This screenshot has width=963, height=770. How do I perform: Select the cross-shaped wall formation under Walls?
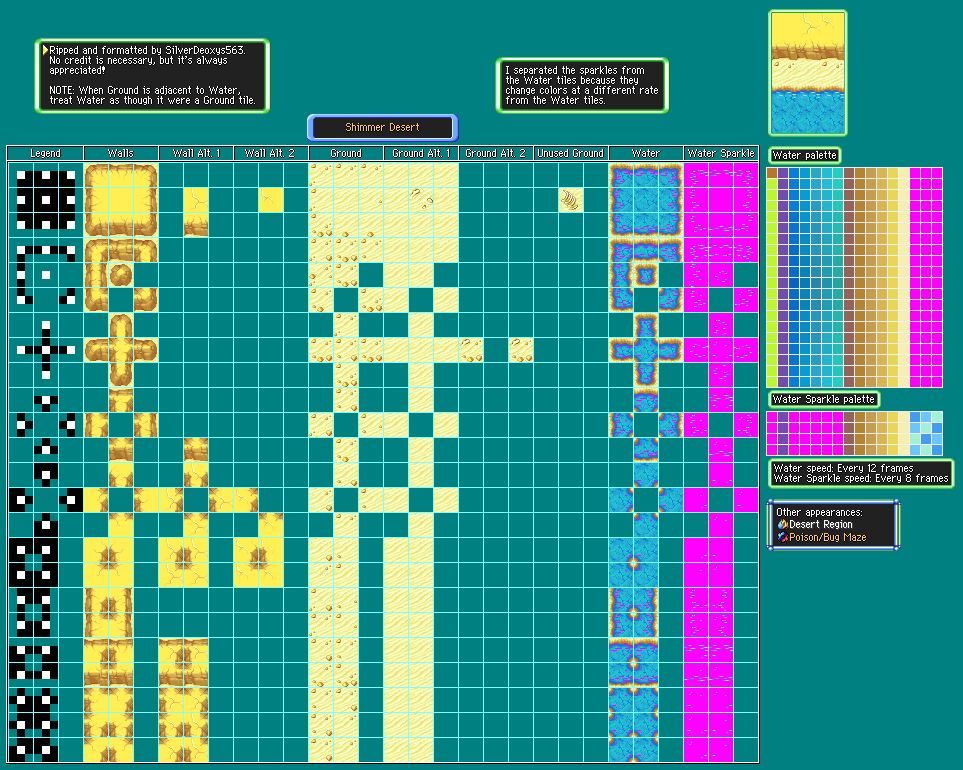(x=121, y=350)
